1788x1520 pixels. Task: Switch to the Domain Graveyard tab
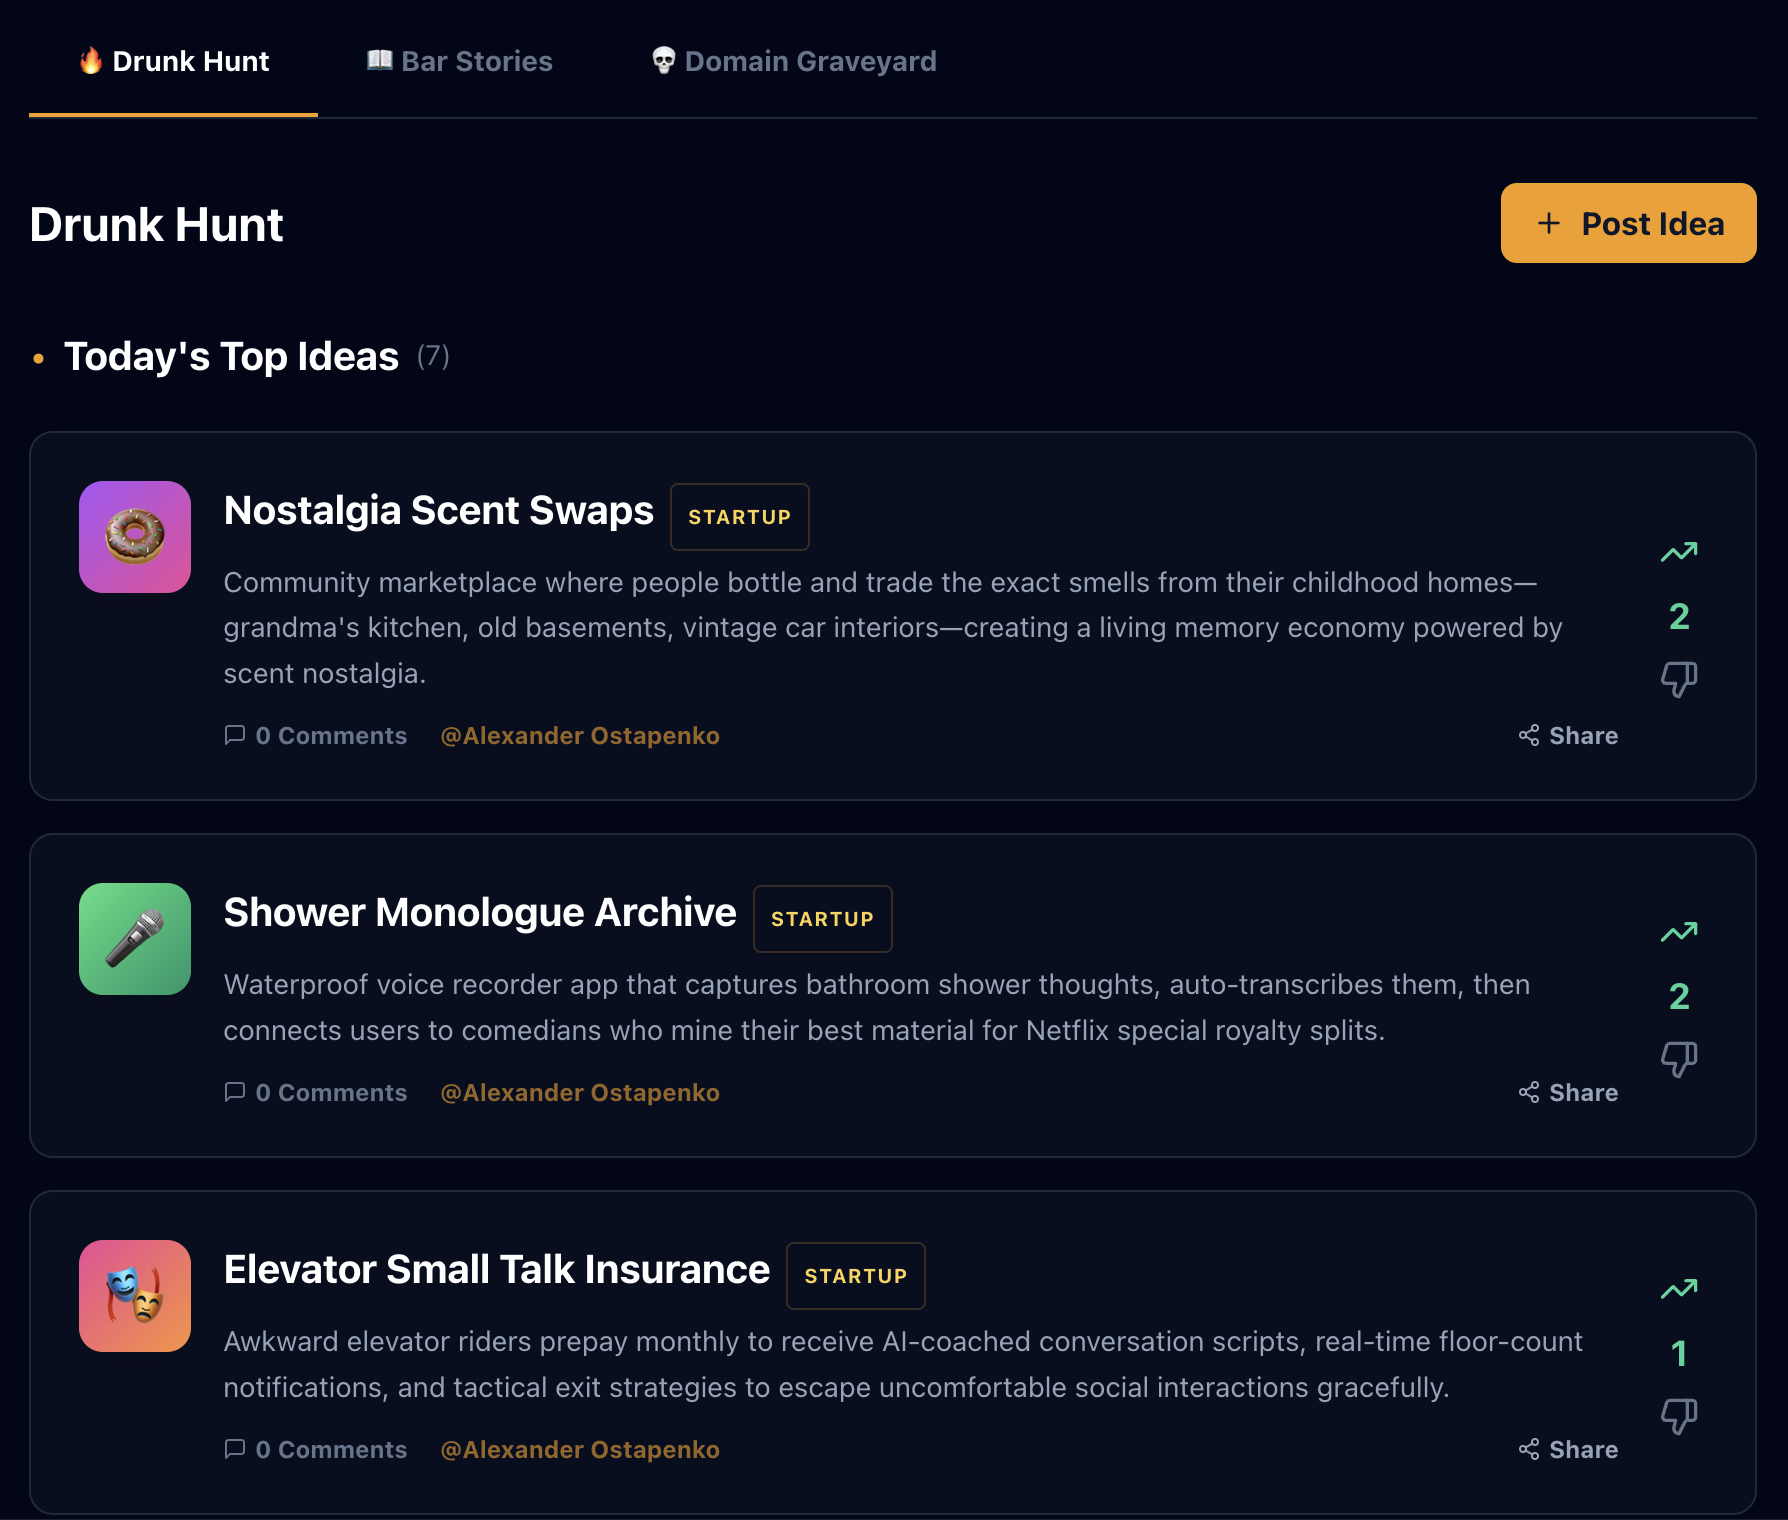point(793,61)
